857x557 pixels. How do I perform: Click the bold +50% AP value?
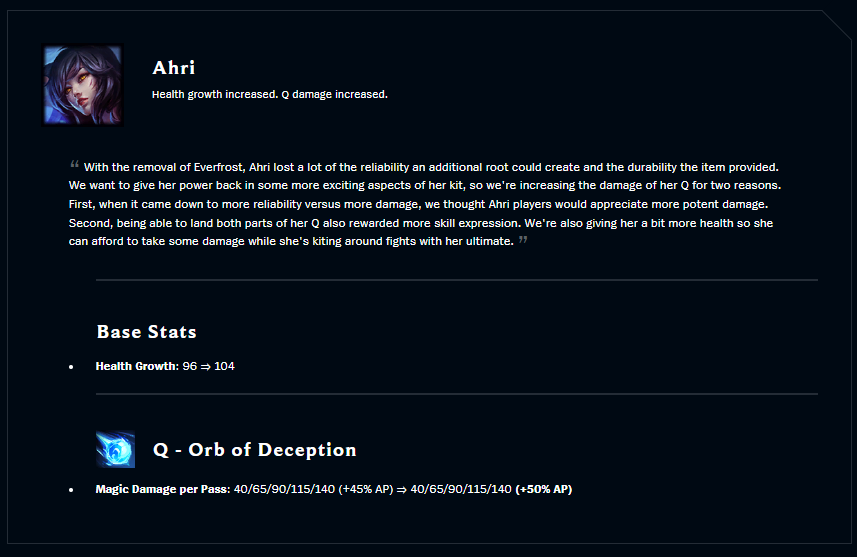pyautogui.click(x=544, y=489)
